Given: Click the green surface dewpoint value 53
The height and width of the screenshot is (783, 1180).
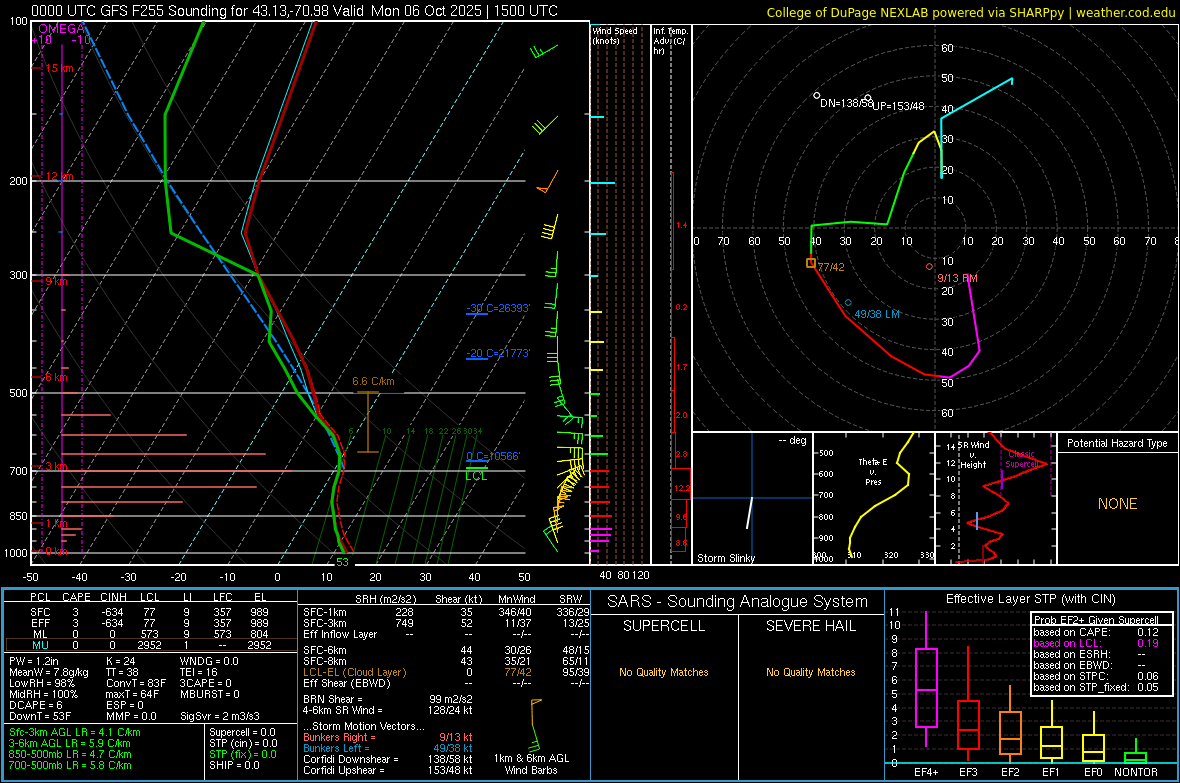Looking at the screenshot, I should (x=342, y=562).
